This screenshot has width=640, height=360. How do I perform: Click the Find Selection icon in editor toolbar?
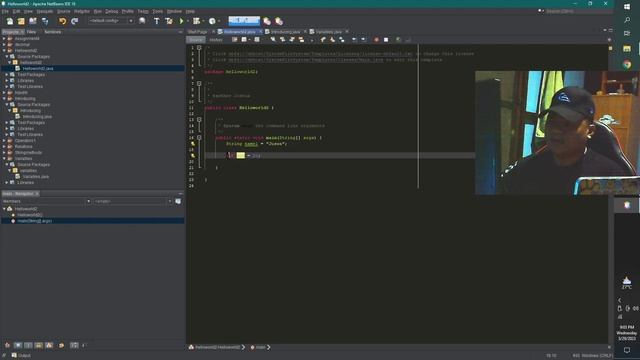273,40
